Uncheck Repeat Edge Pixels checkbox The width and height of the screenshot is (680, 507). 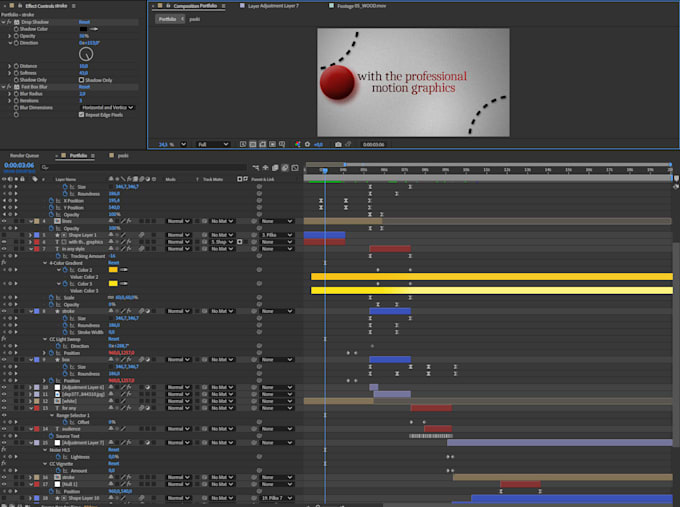coord(81,114)
